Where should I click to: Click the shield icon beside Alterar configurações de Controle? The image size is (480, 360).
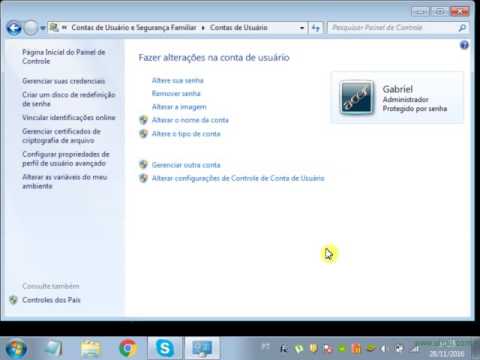coord(143,178)
